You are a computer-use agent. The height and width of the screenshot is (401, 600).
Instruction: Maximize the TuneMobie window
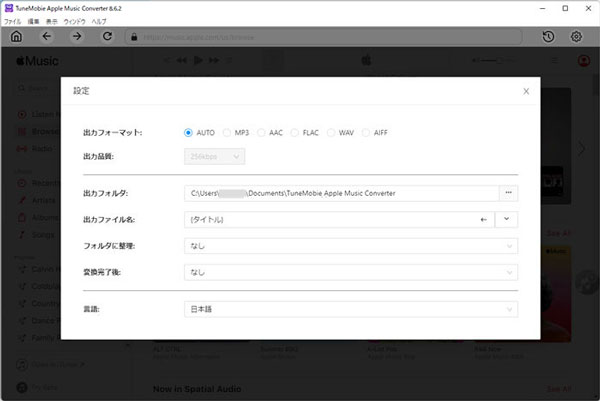[565, 8]
